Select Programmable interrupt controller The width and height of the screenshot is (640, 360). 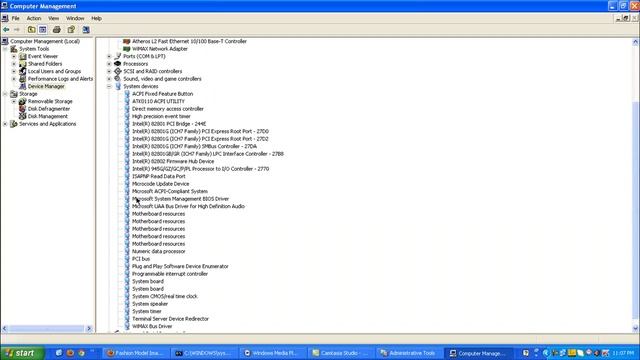click(170, 274)
